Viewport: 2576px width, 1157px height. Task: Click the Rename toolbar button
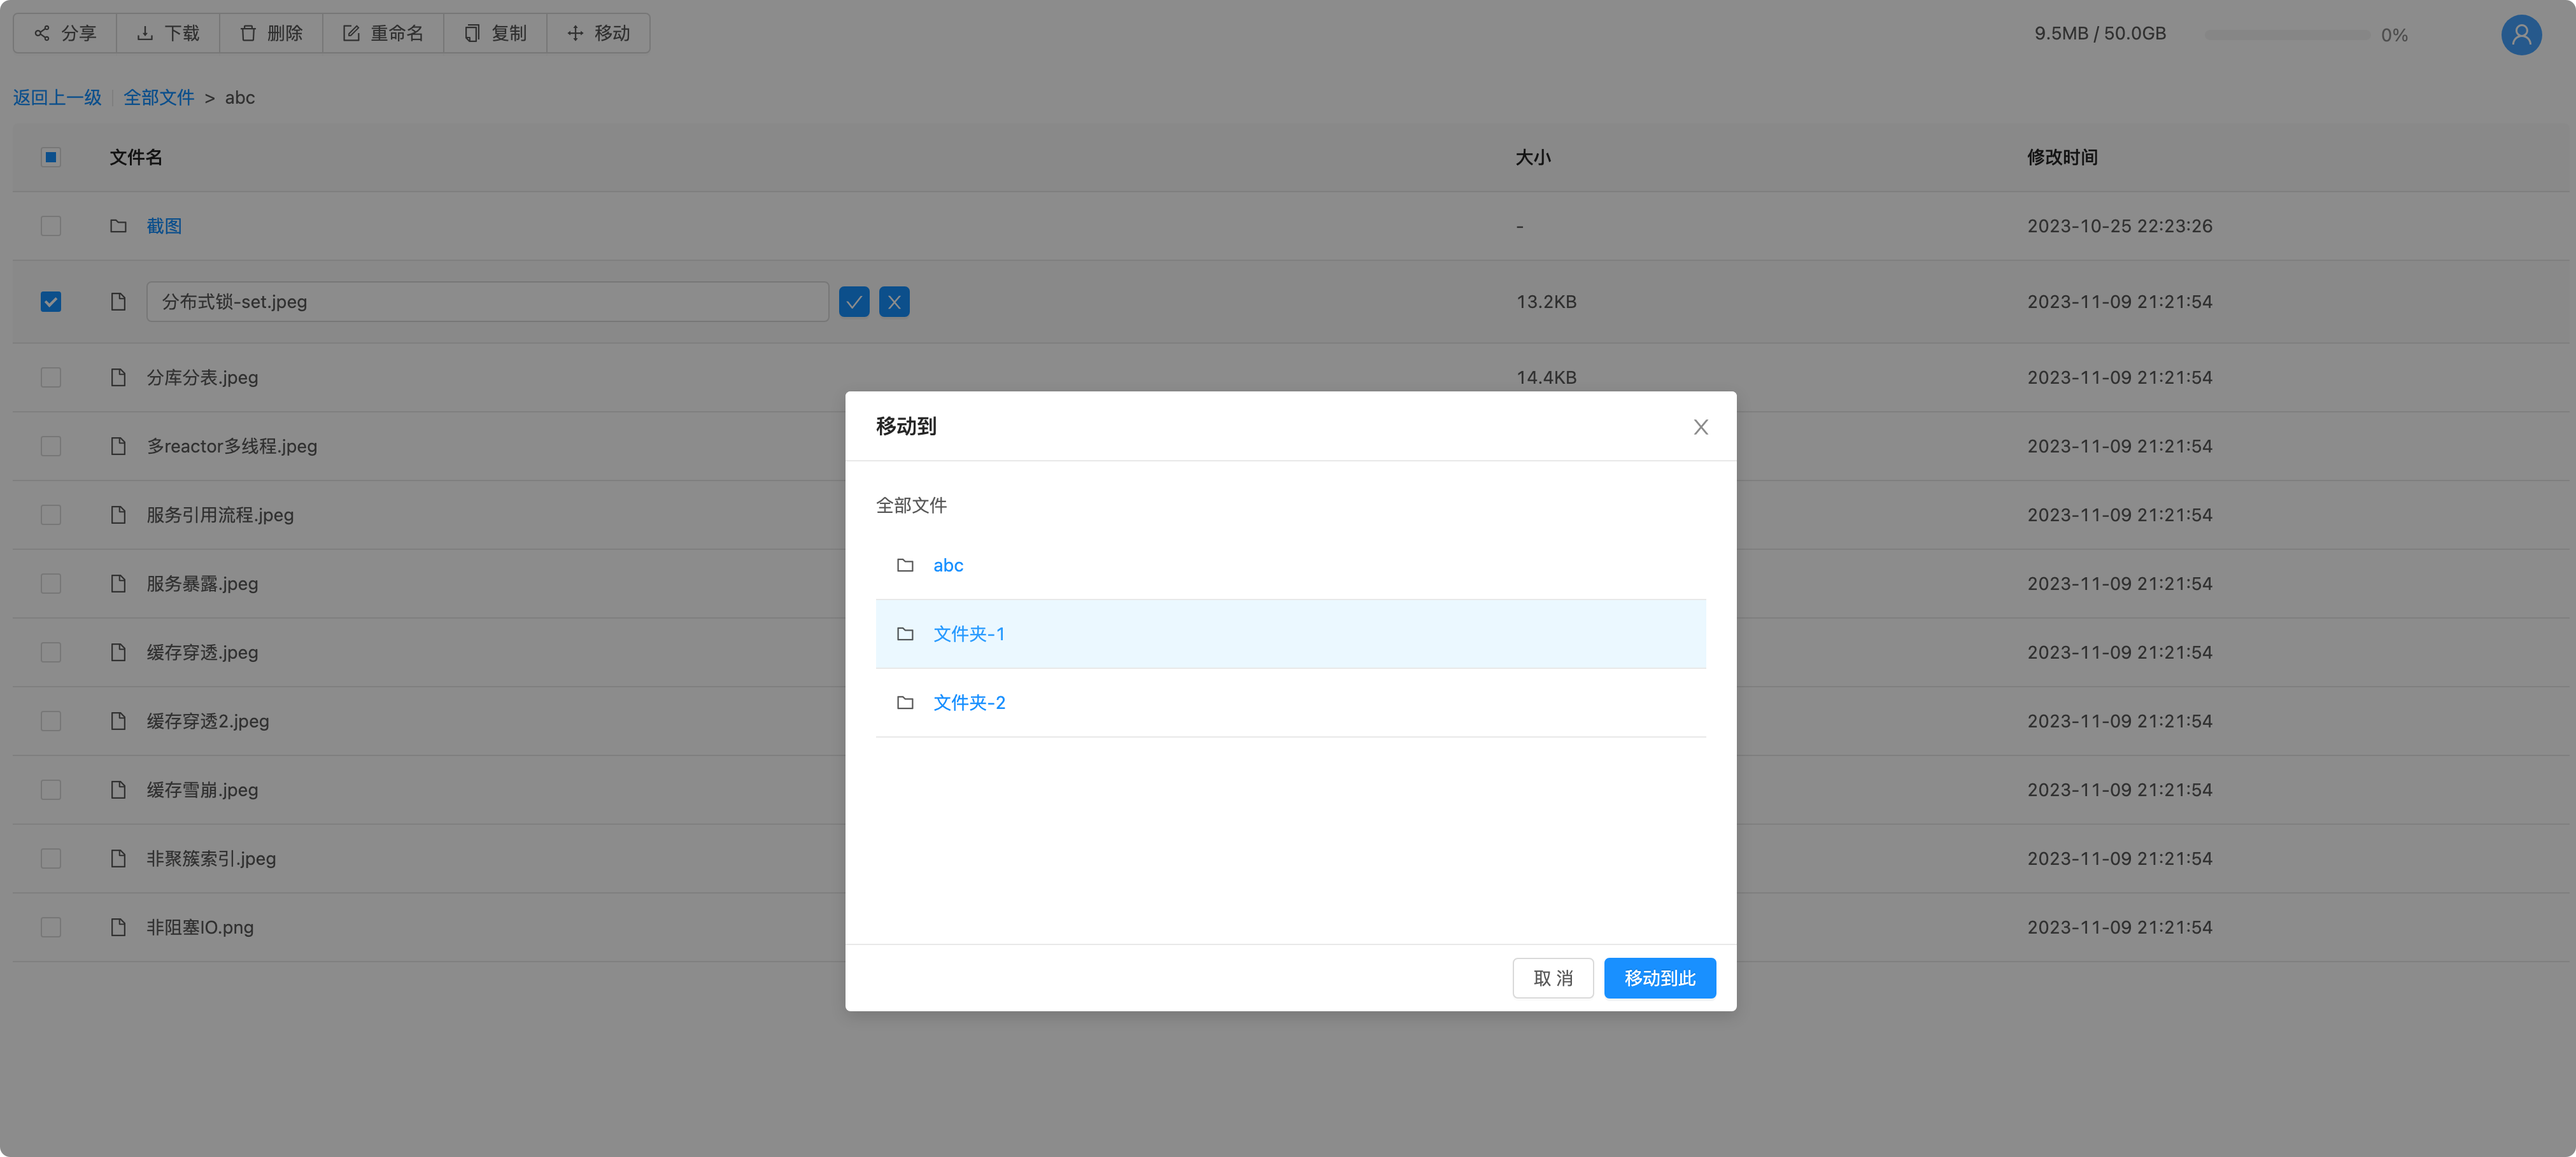point(383,33)
